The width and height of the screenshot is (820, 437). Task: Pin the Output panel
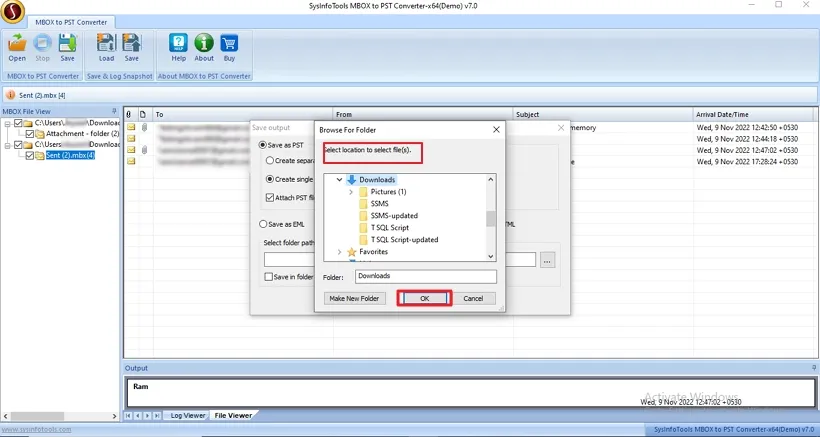pyautogui.click(x=814, y=368)
